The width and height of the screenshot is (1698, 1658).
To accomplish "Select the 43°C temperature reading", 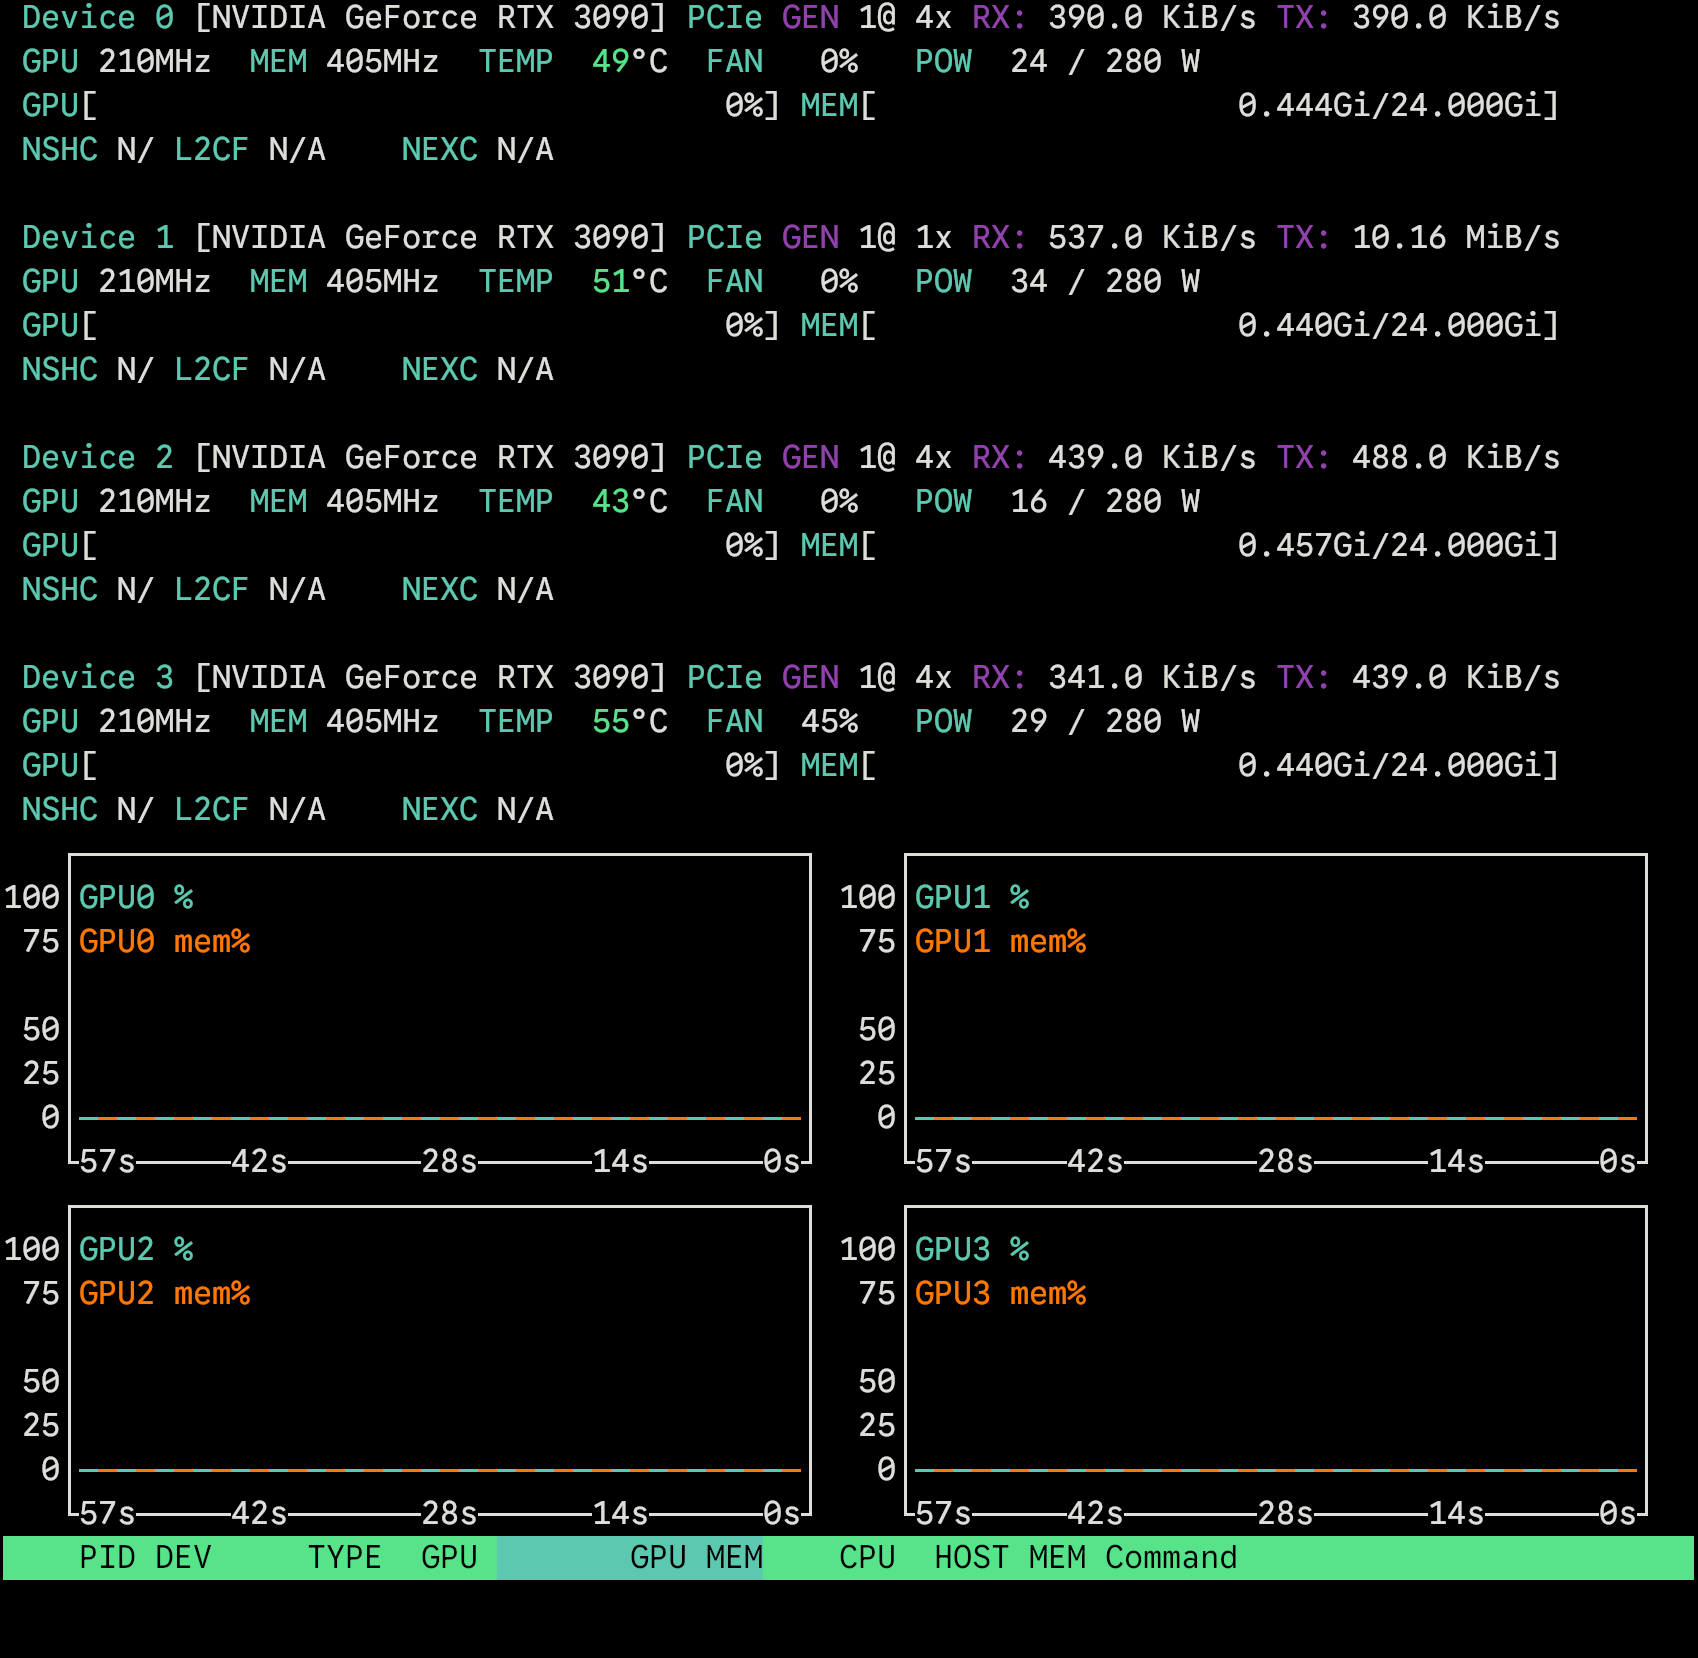I will point(629,501).
